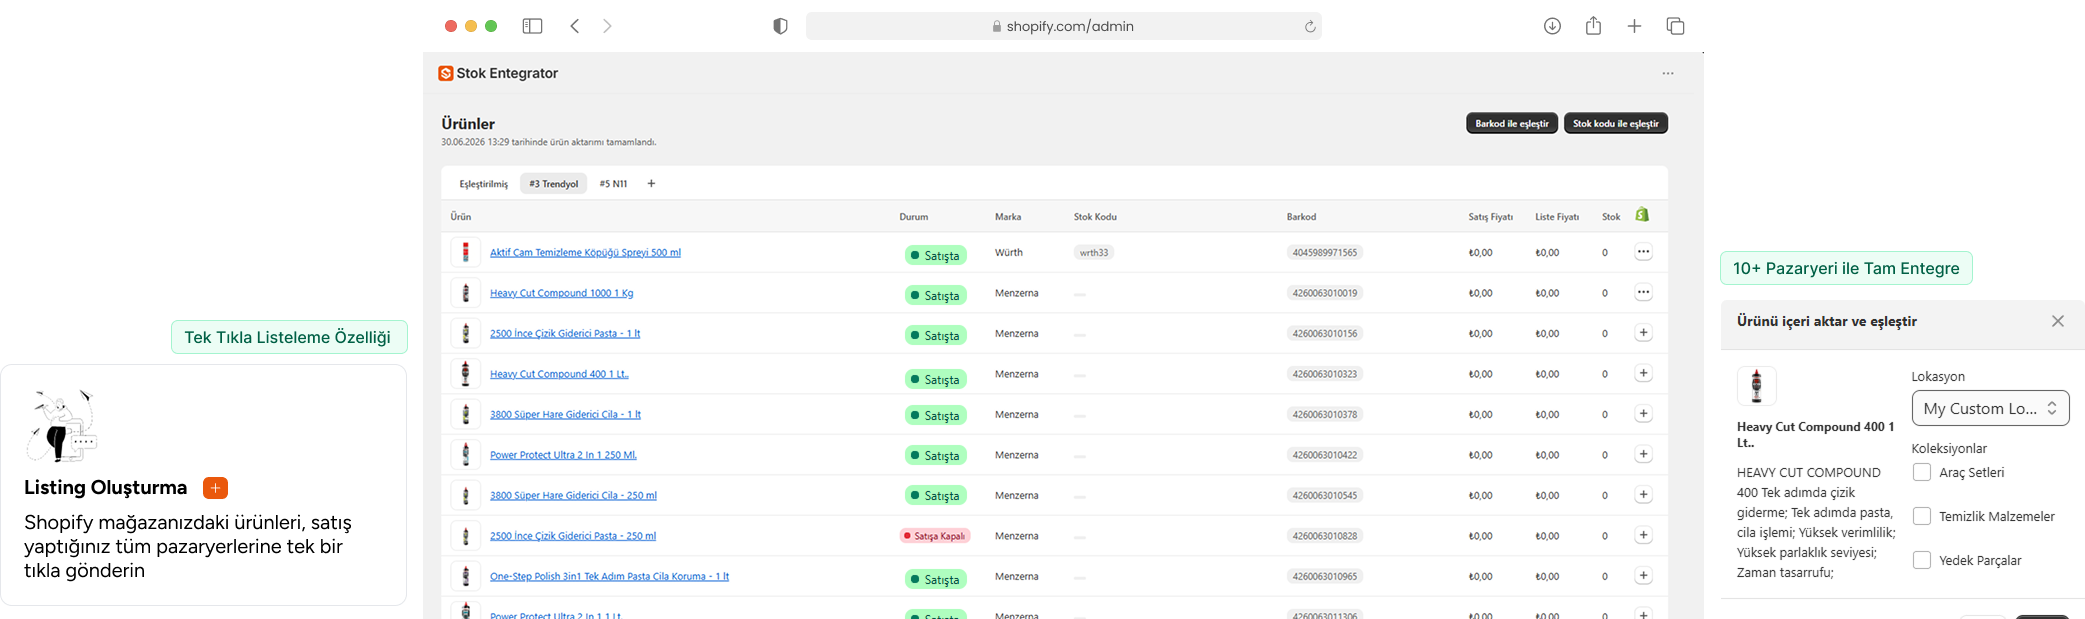The height and width of the screenshot is (619, 2085).
Task: Click orange plus next to Listing Oluşturma
Action: point(215,488)
